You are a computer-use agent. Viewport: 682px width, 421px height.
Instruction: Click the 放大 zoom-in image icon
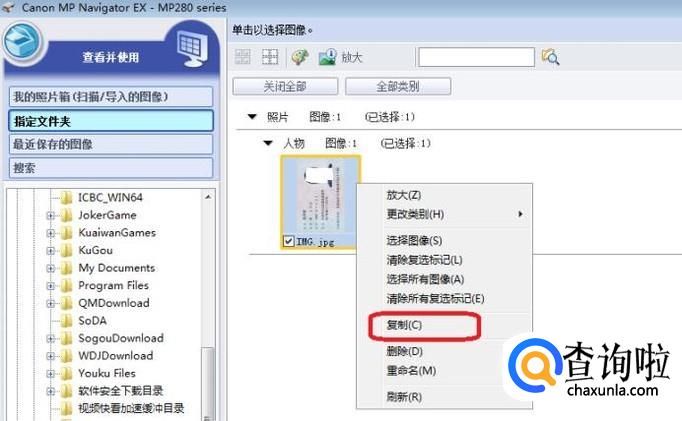tap(328, 57)
